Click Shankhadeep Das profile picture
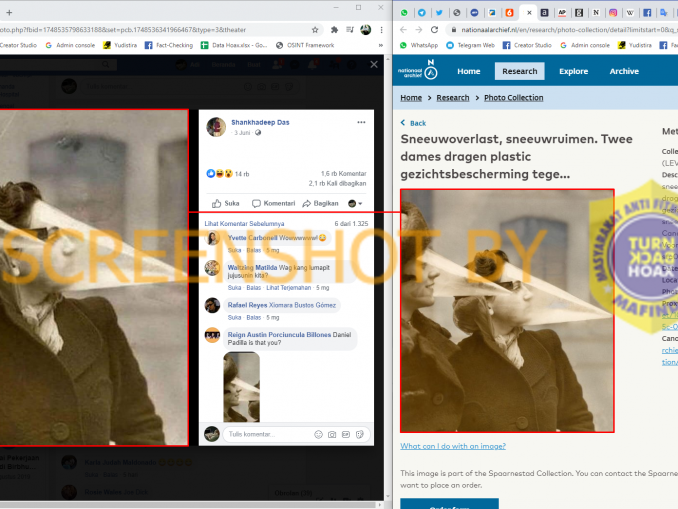Screen dimensions: 678x509 point(216,127)
